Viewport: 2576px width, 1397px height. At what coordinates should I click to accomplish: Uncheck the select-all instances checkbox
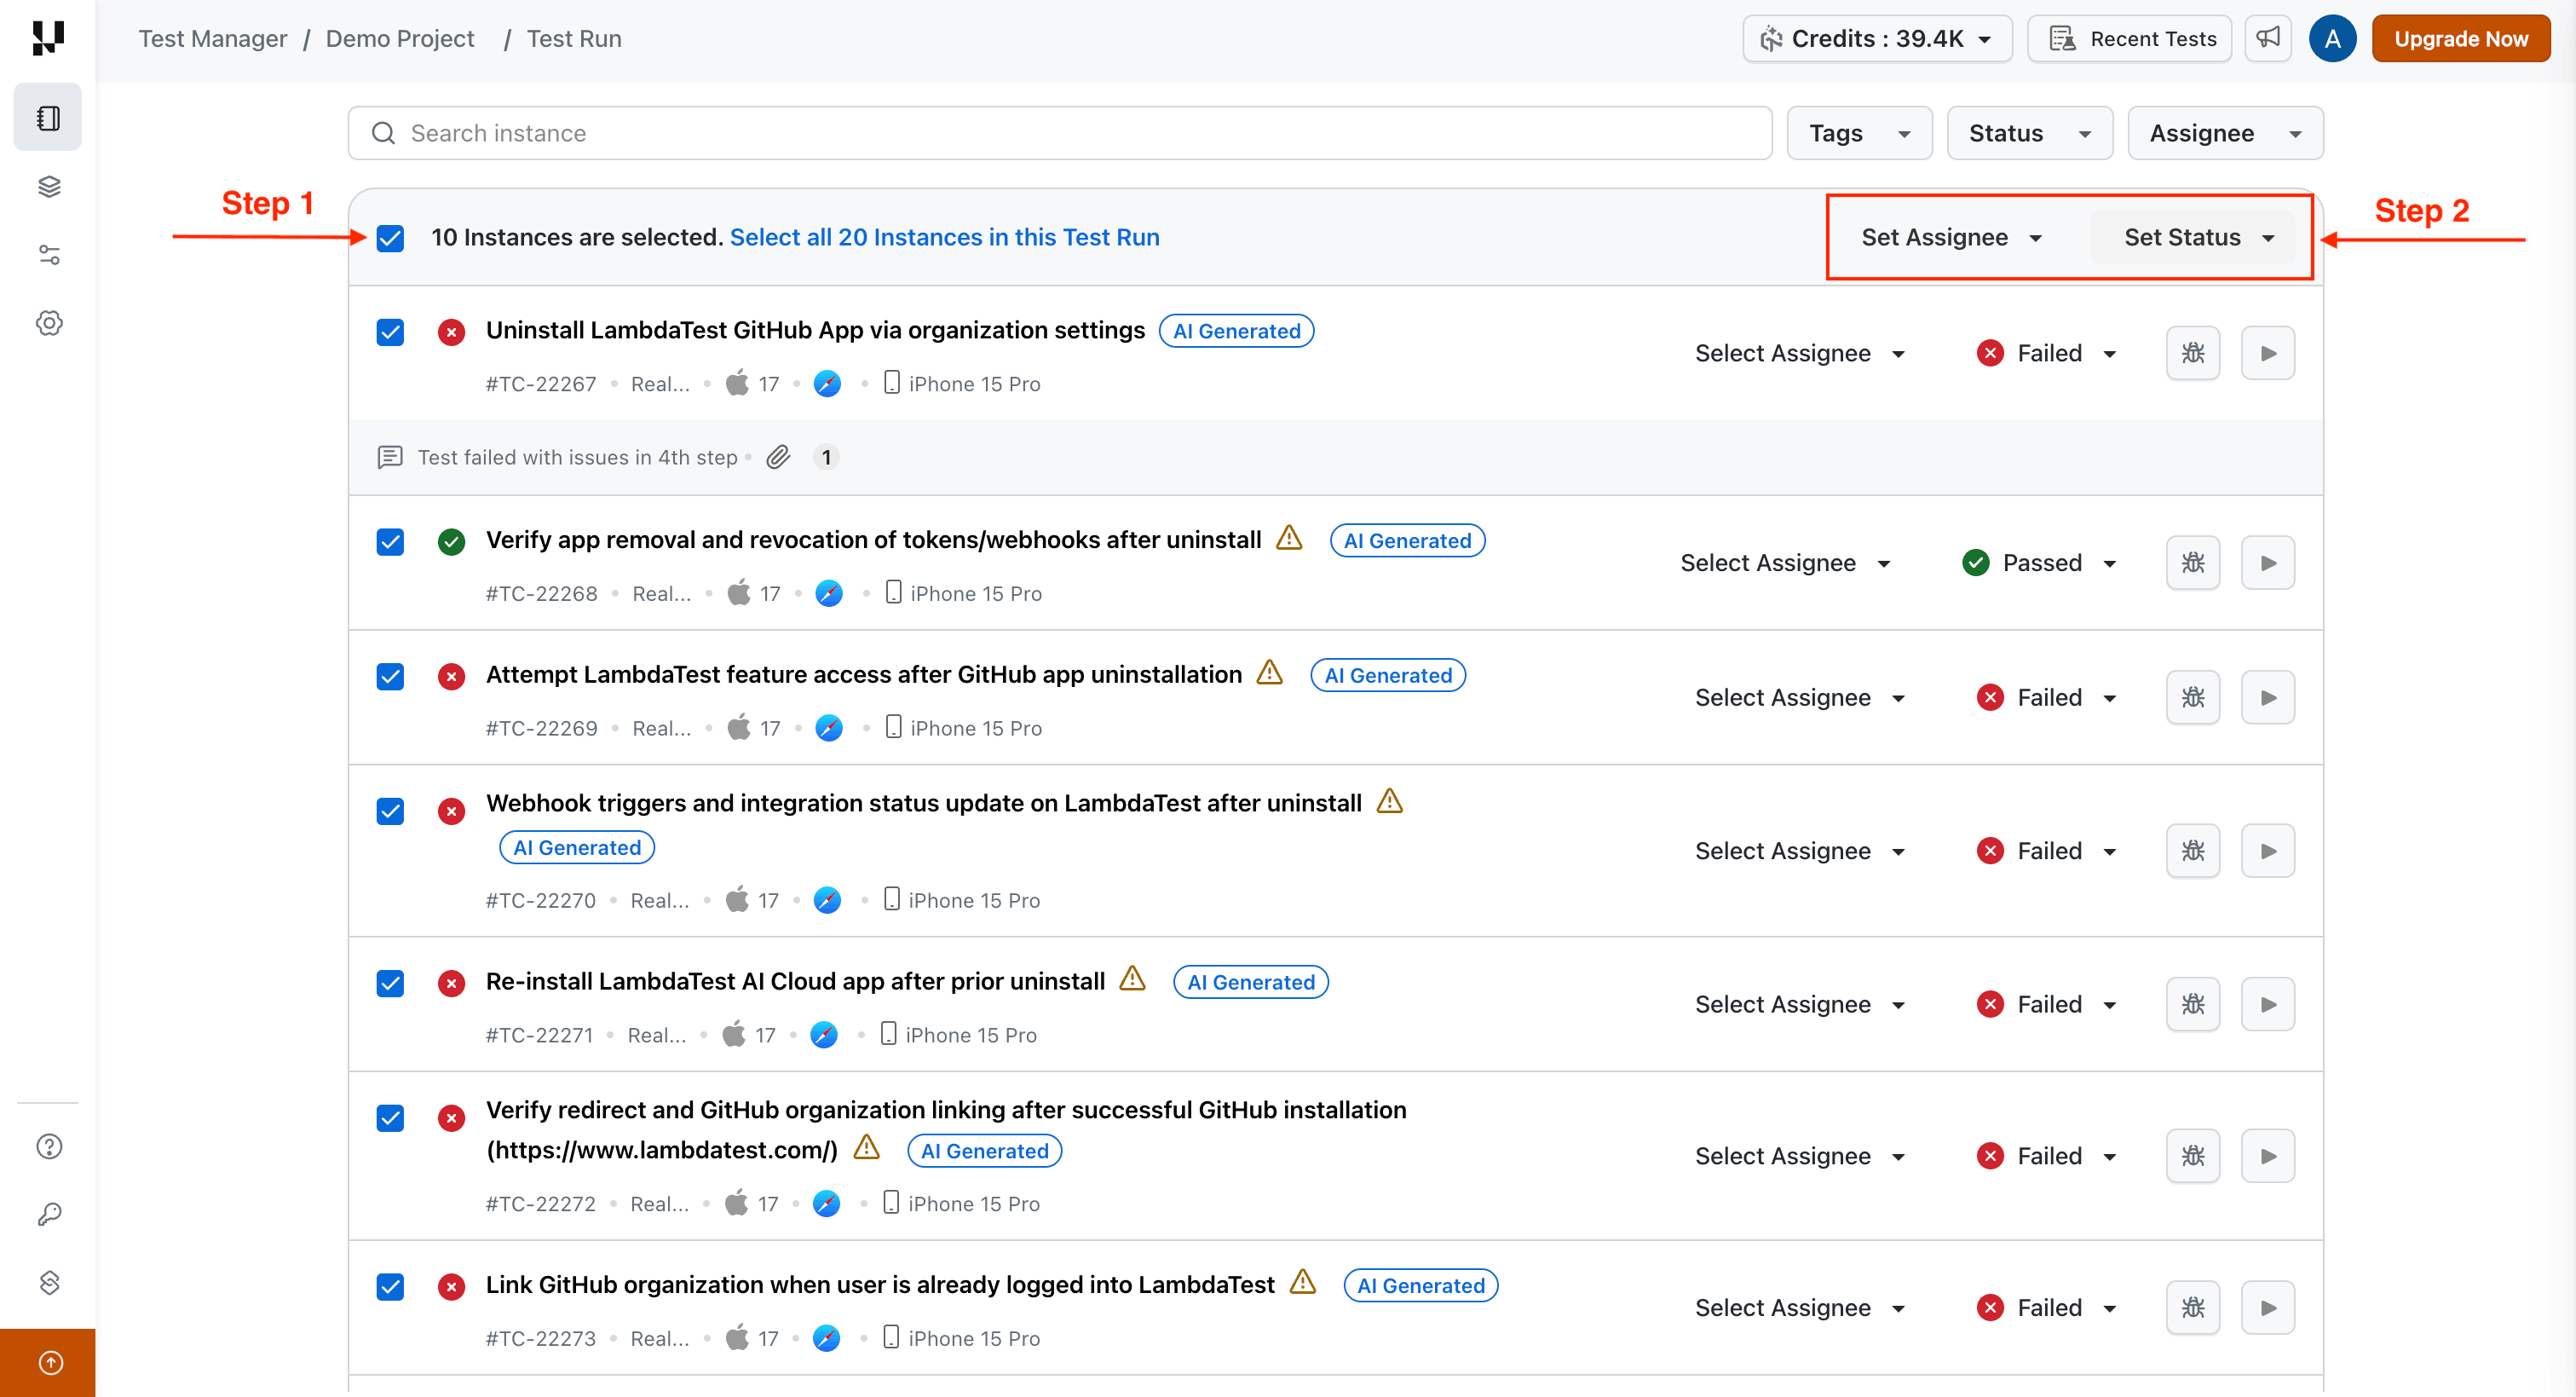(x=390, y=238)
